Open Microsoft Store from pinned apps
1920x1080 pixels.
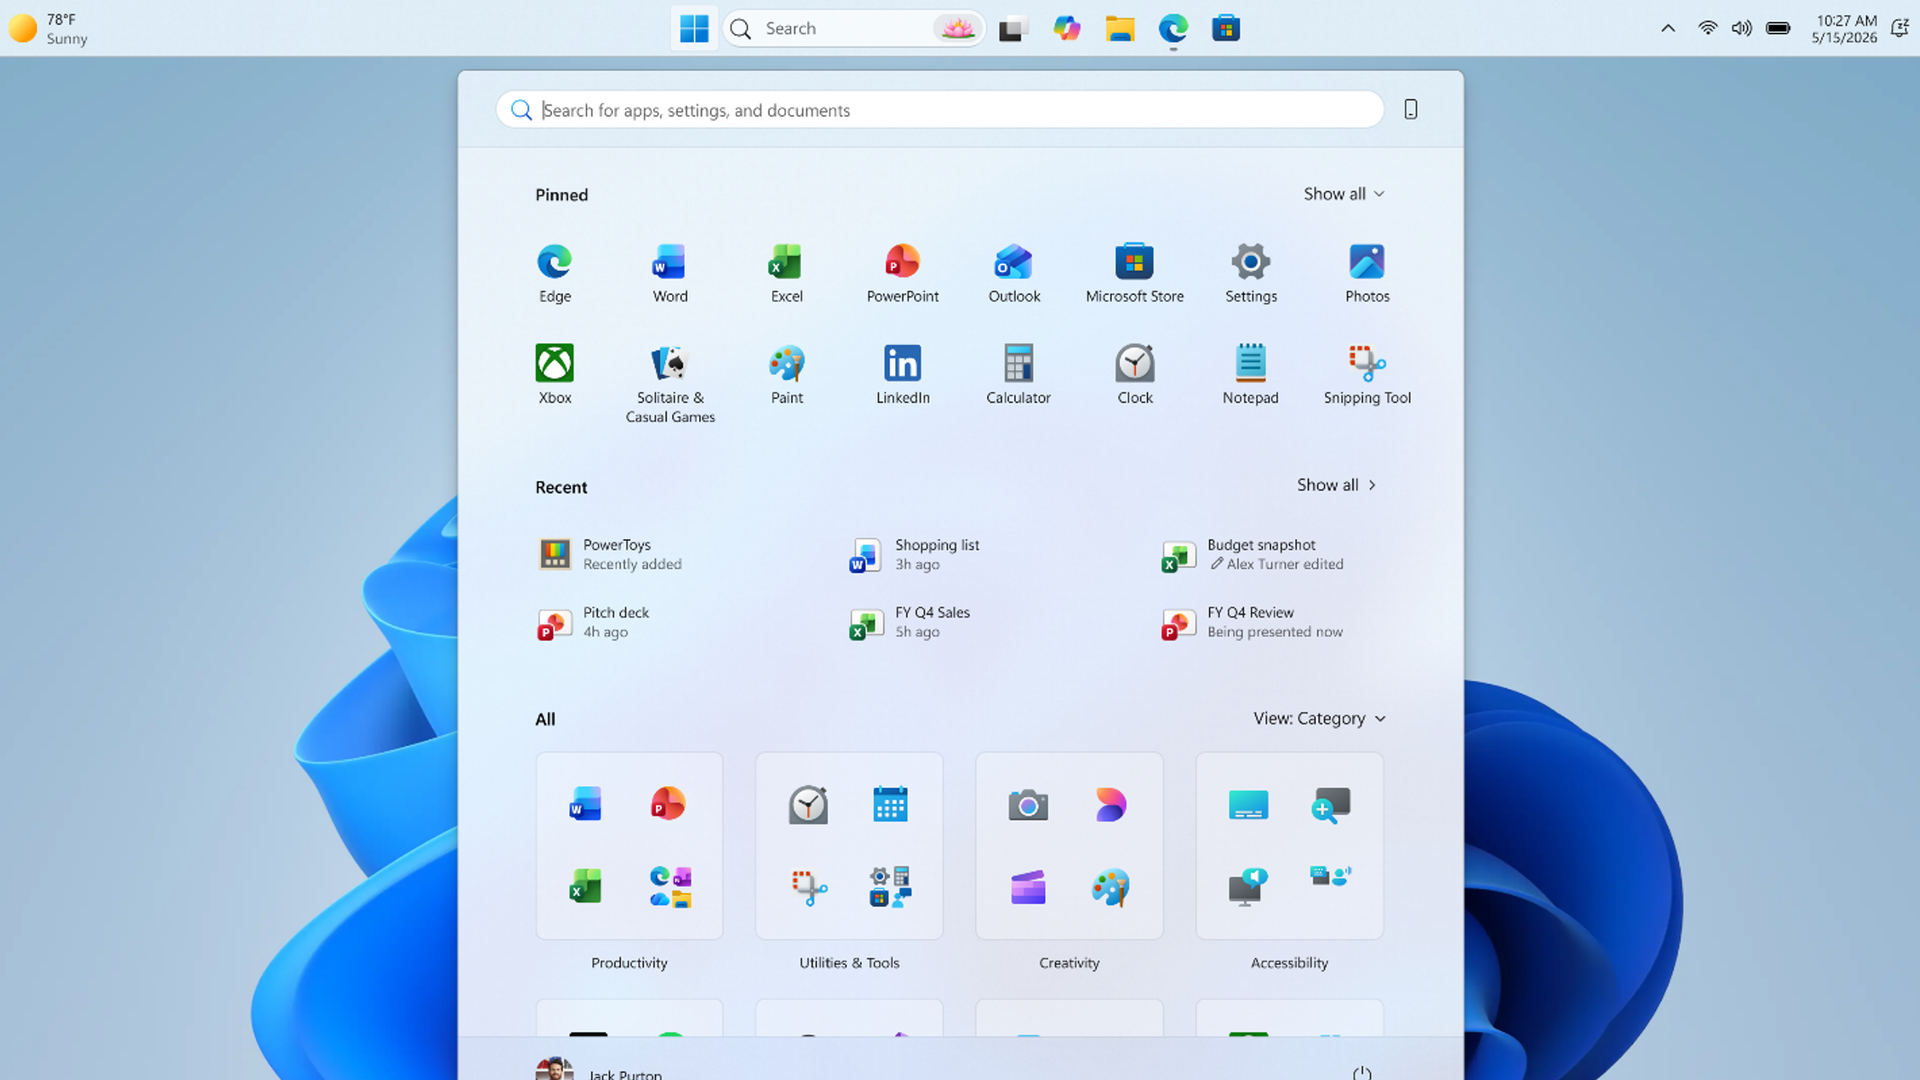[1135, 273]
